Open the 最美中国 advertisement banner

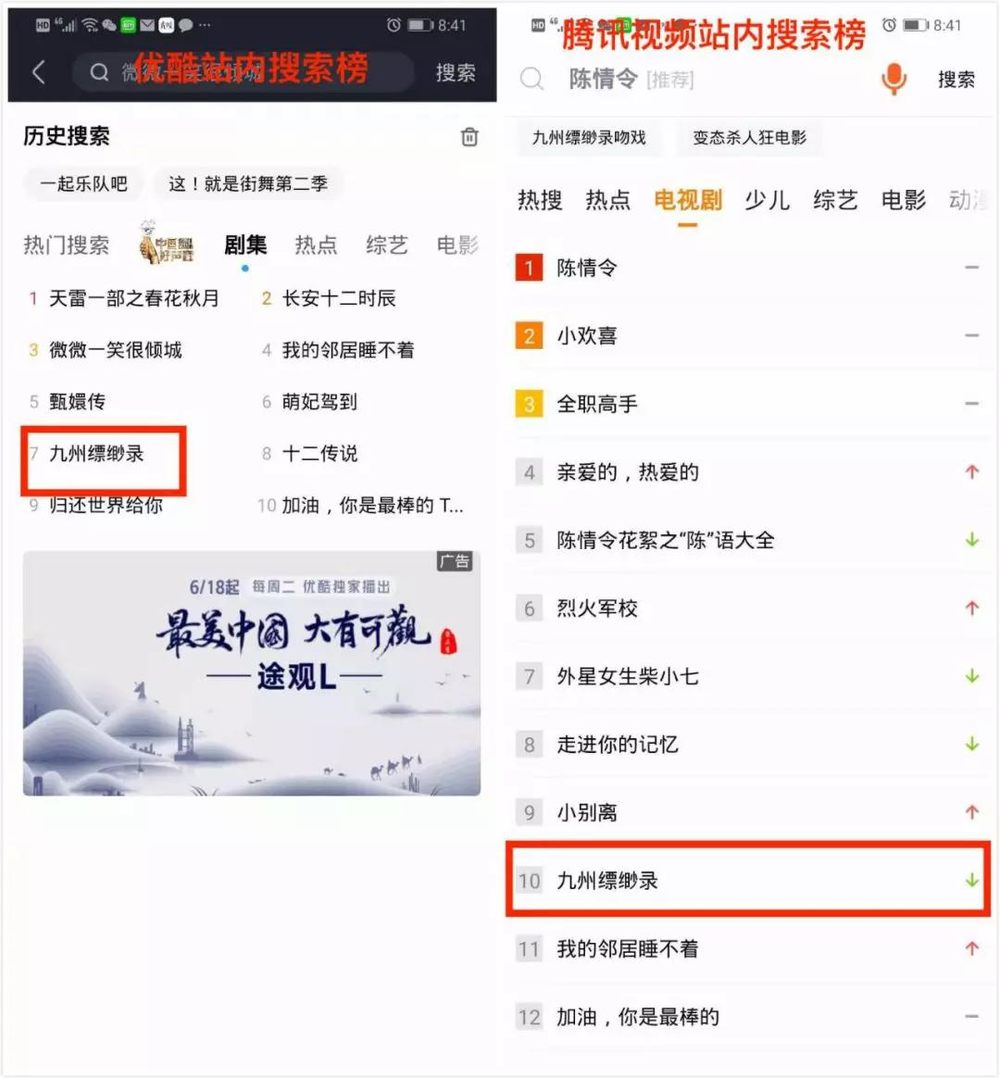(252, 673)
